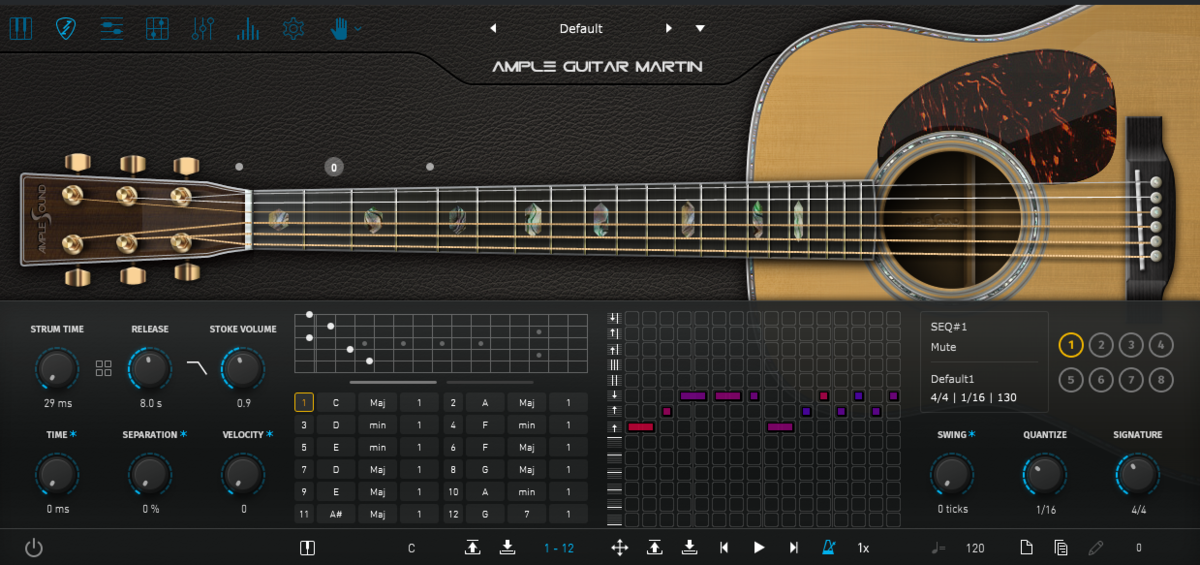Open chord 12 type 7 dropdown

click(x=527, y=514)
